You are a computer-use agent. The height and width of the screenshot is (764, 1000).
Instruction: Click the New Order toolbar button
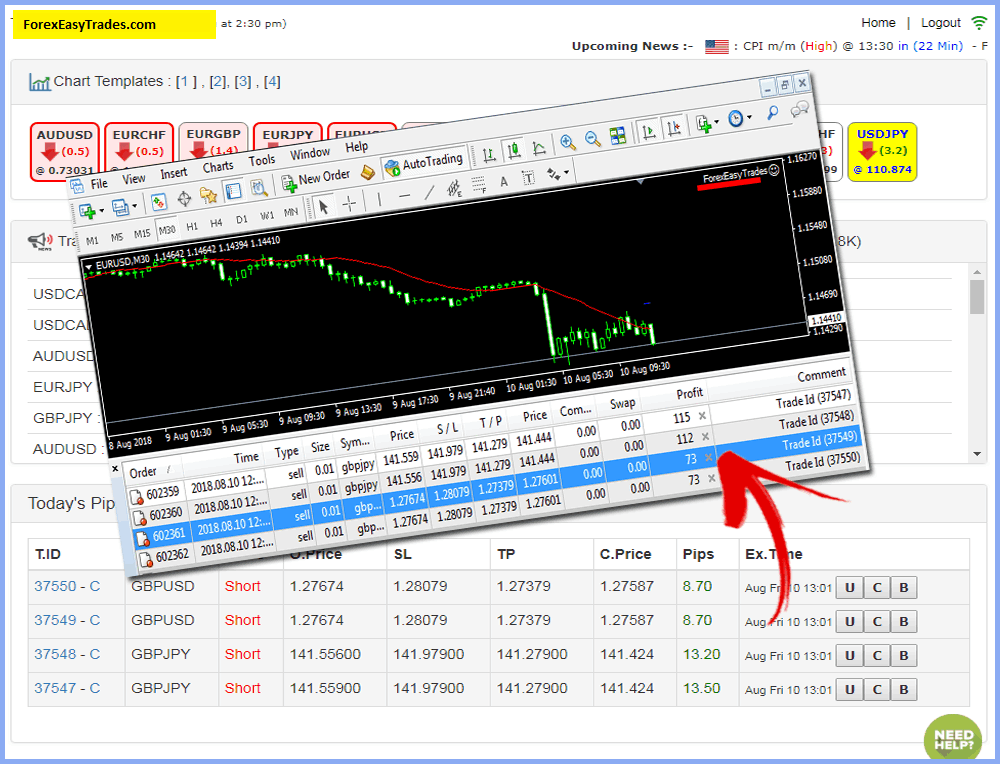coord(316,178)
